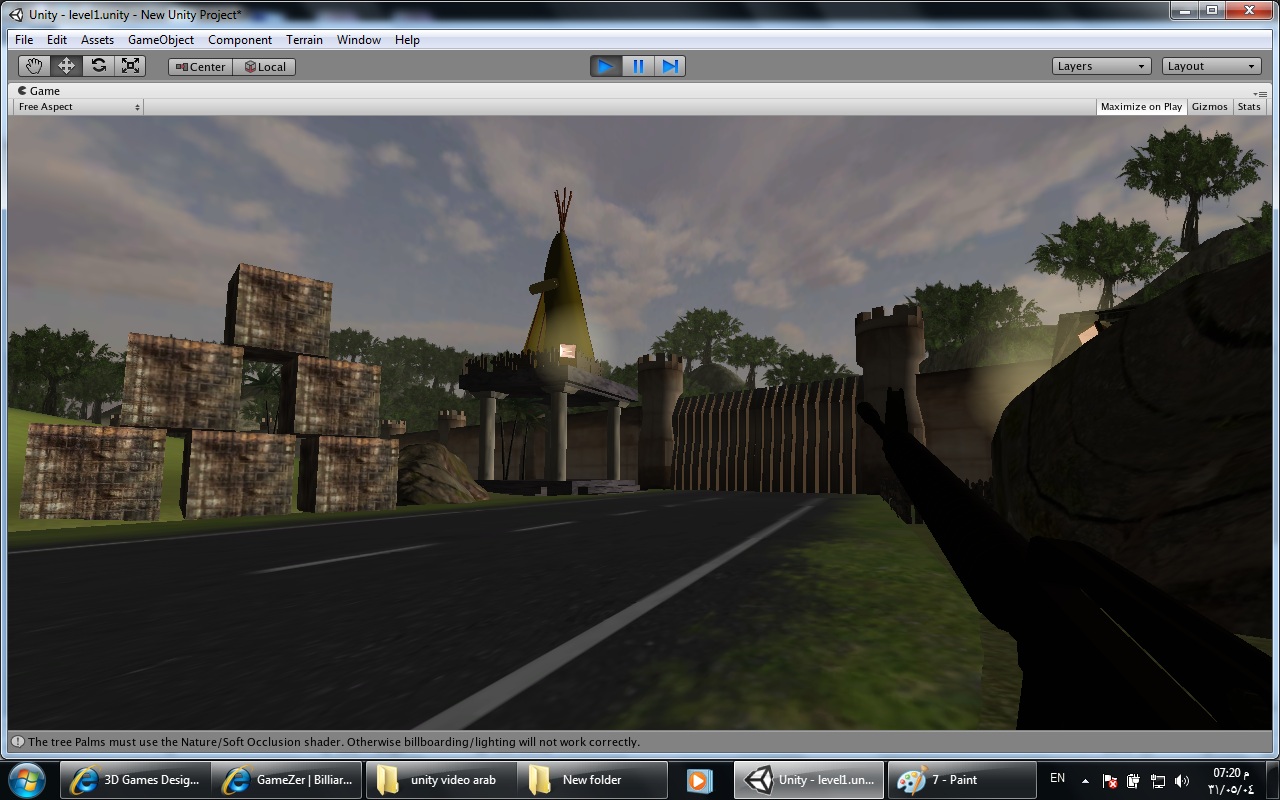Open the Terrain menu
This screenshot has width=1280, height=800.
pos(304,40)
